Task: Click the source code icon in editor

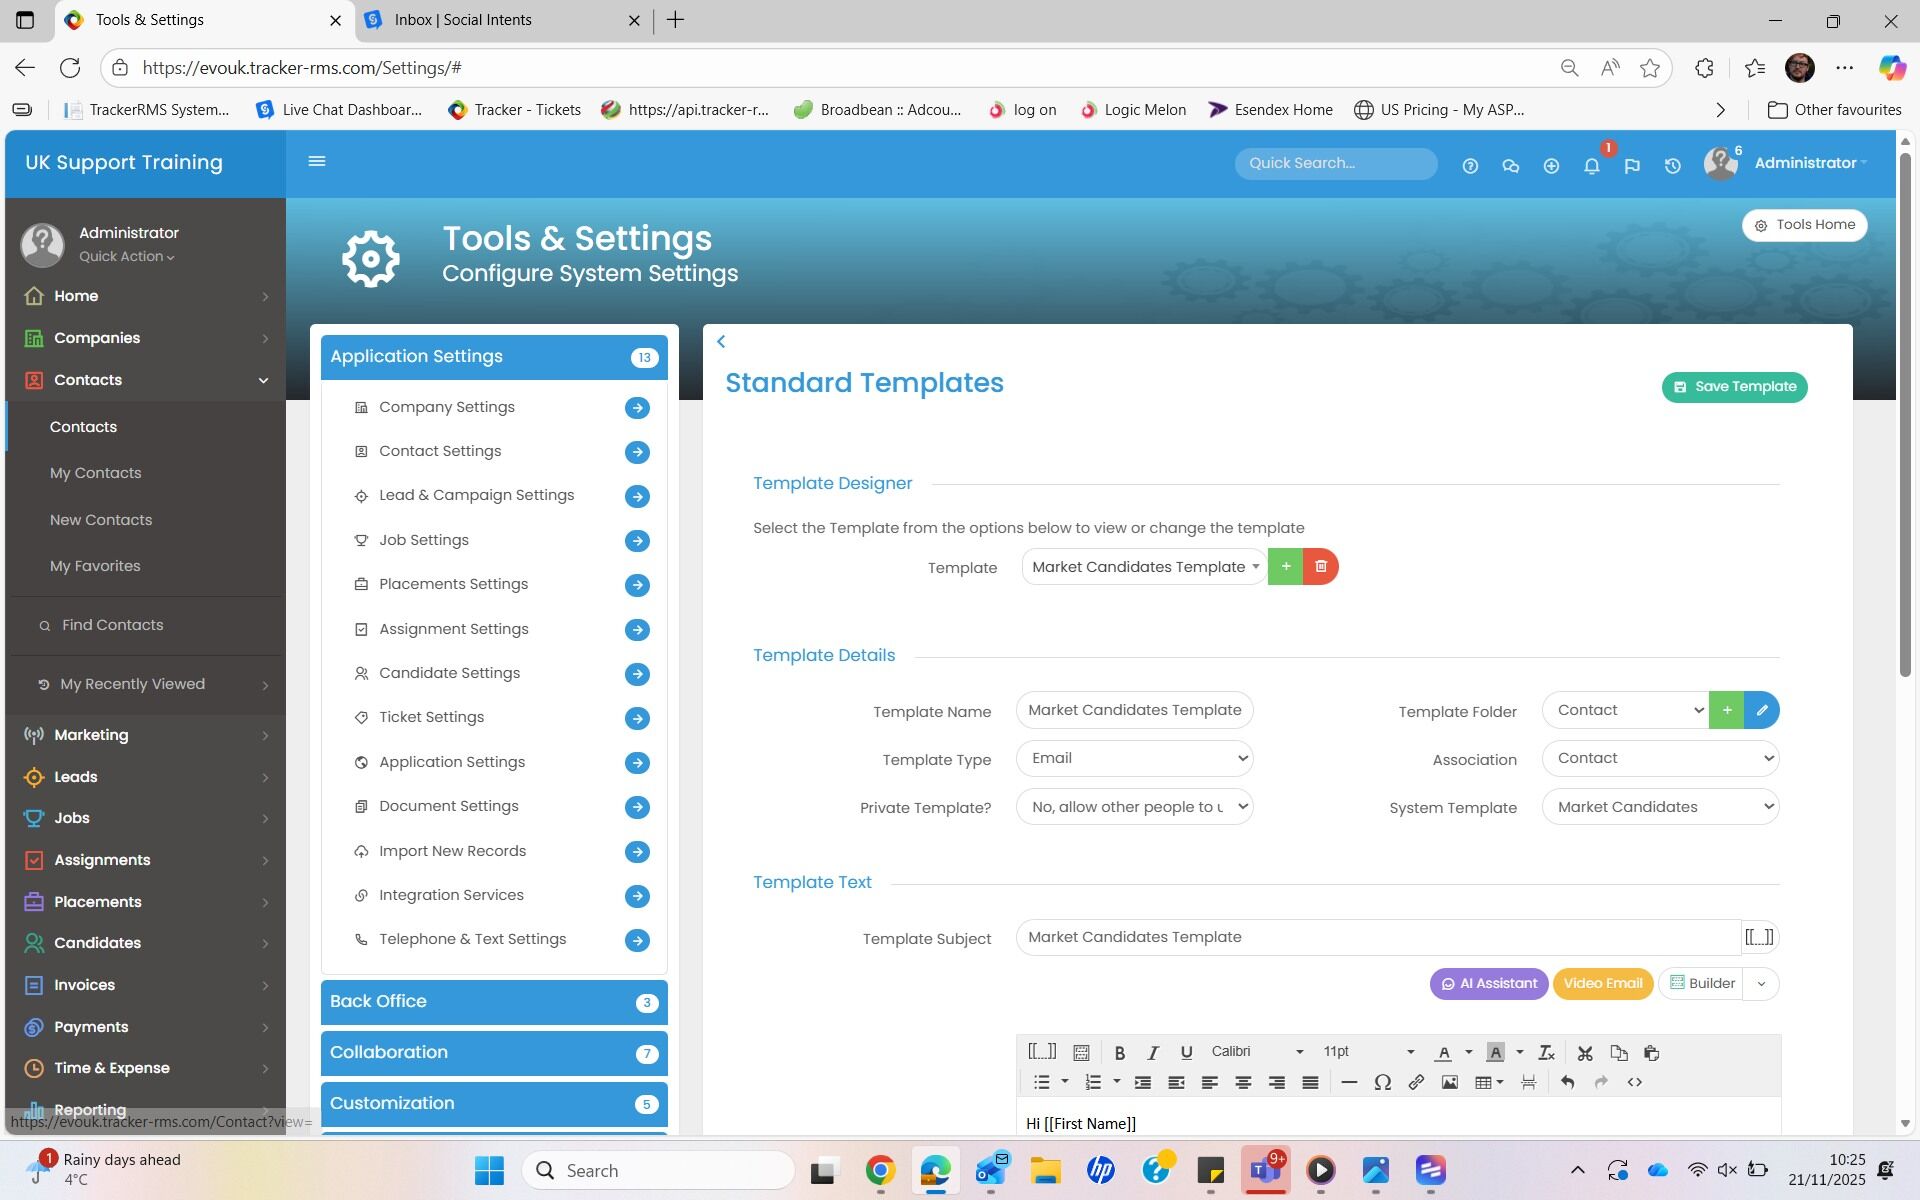Action: coord(1634,1082)
